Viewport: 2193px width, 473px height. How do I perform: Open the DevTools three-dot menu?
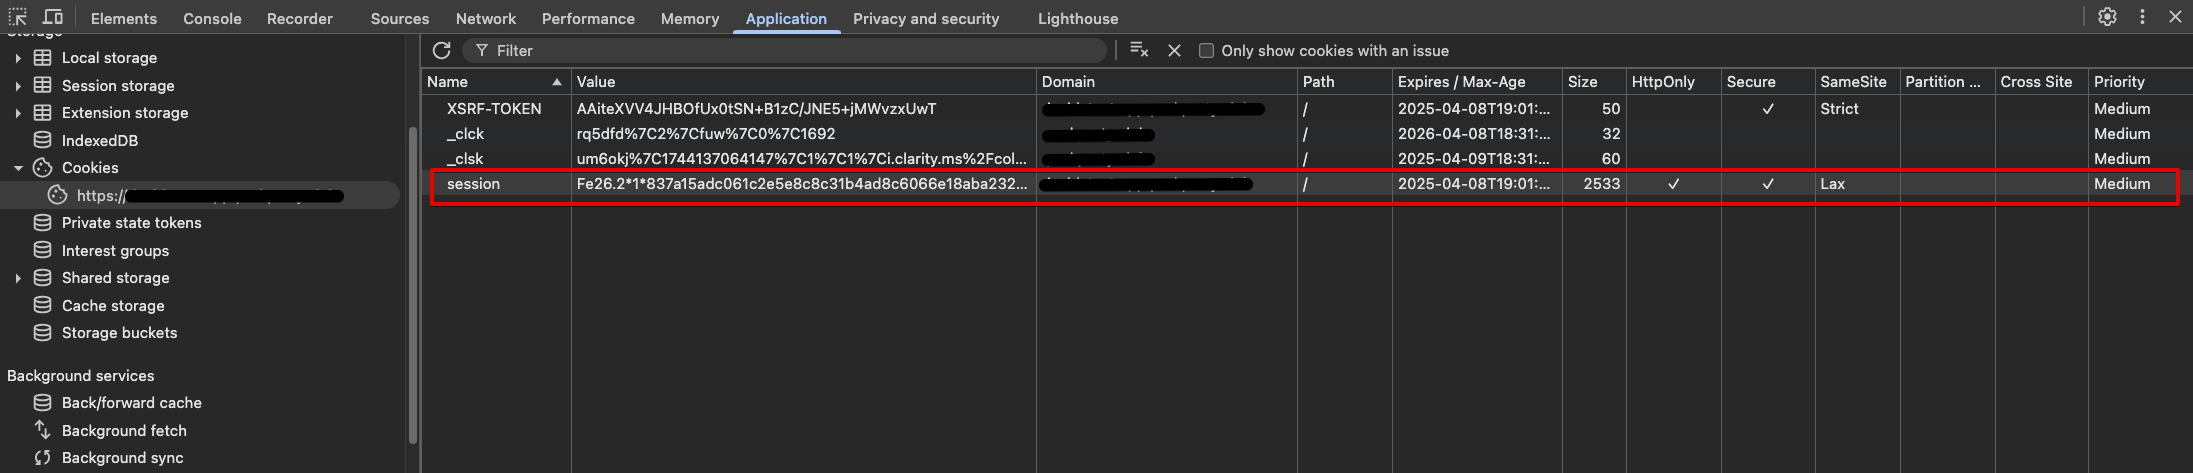[x=2142, y=17]
